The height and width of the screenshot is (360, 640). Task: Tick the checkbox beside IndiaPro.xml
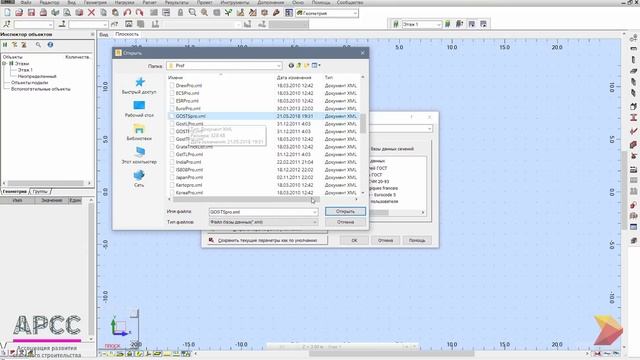(172, 162)
